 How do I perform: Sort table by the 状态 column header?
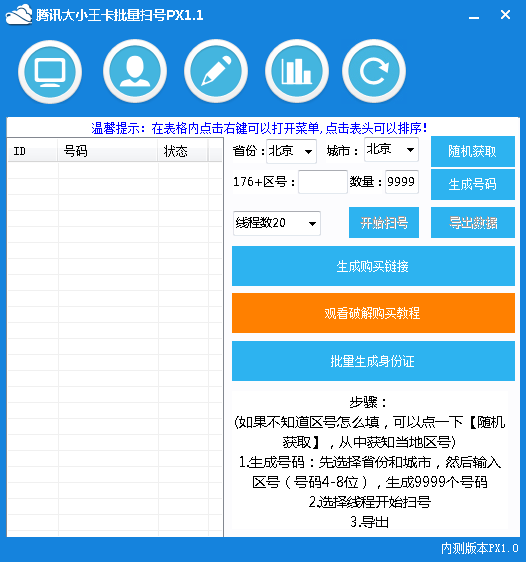[x=182, y=151]
